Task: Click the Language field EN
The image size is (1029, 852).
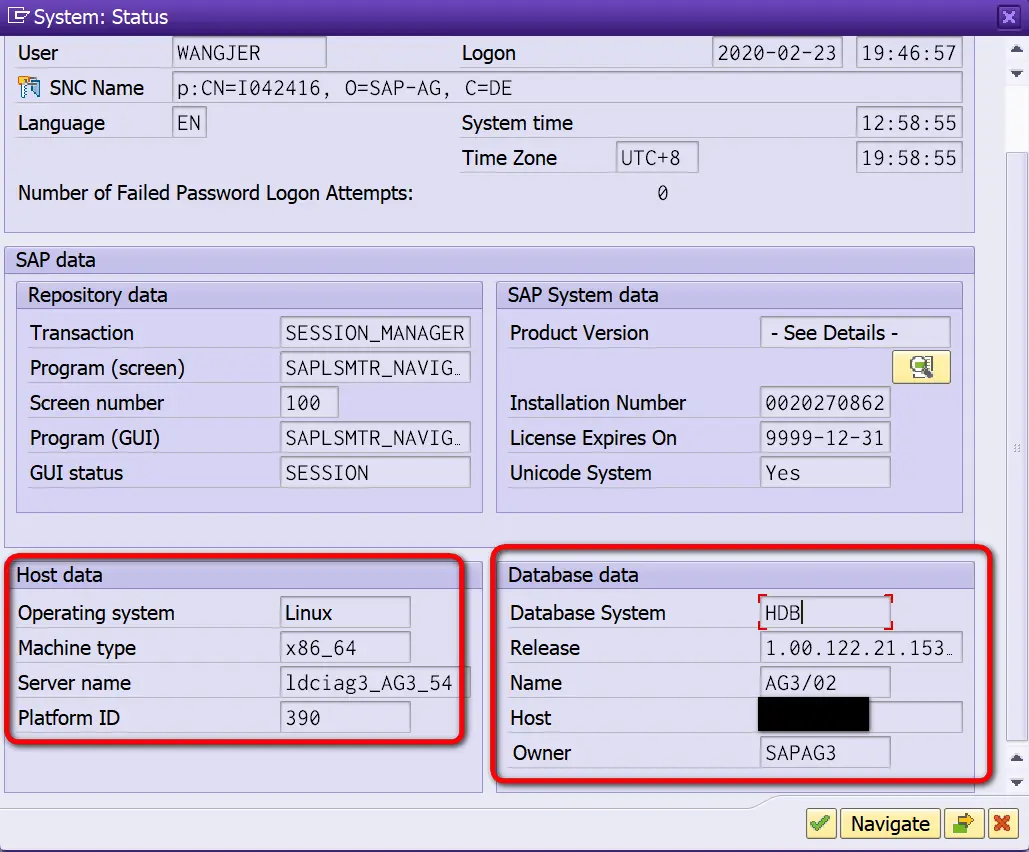Action: (189, 123)
